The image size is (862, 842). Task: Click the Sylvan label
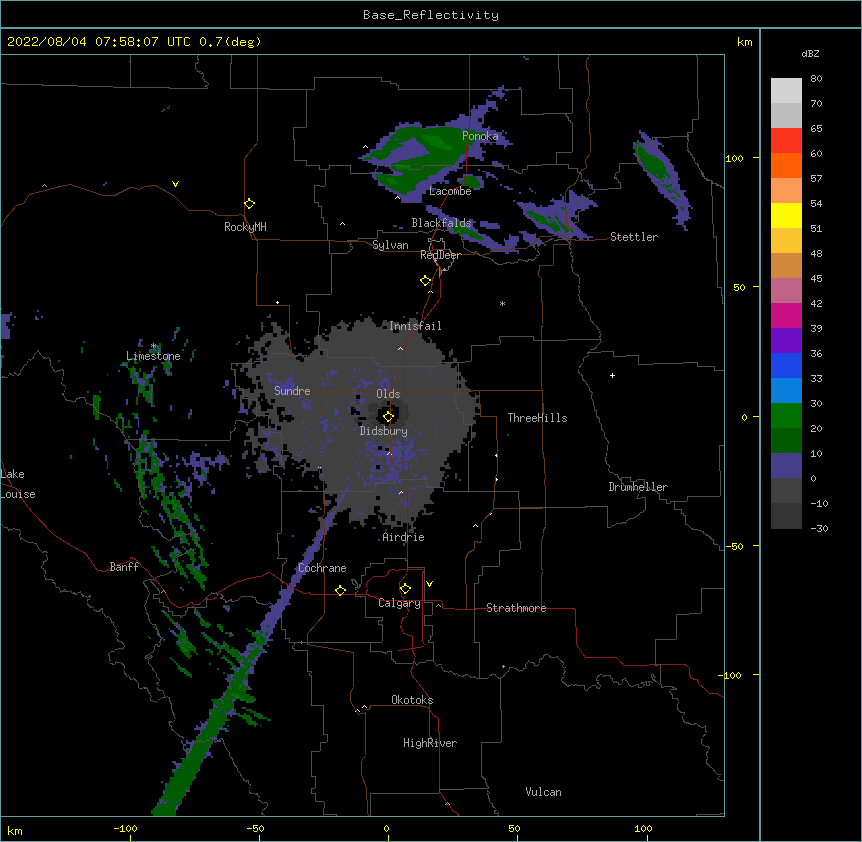point(390,245)
